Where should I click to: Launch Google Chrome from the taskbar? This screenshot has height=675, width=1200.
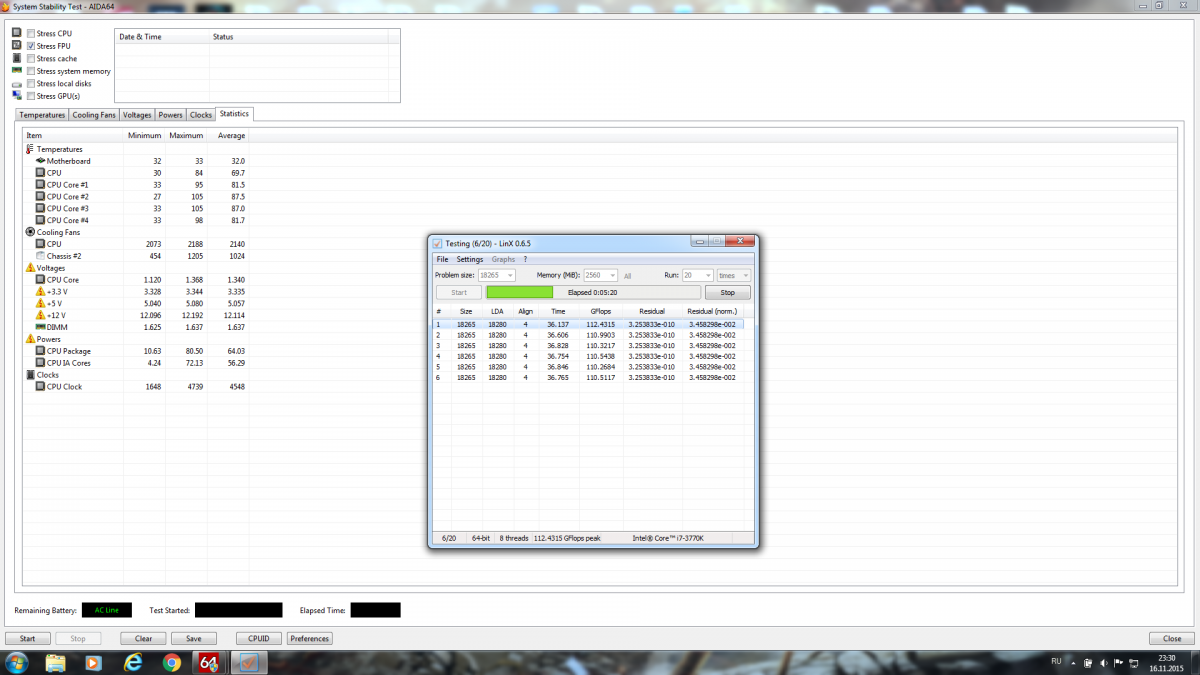[x=171, y=662]
